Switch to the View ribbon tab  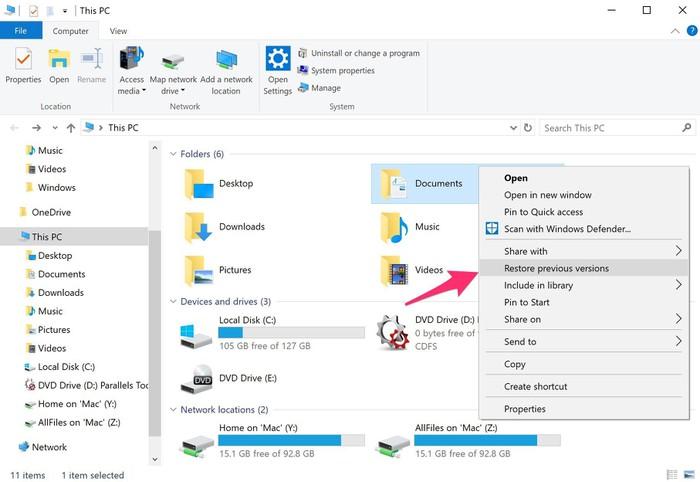coord(118,31)
